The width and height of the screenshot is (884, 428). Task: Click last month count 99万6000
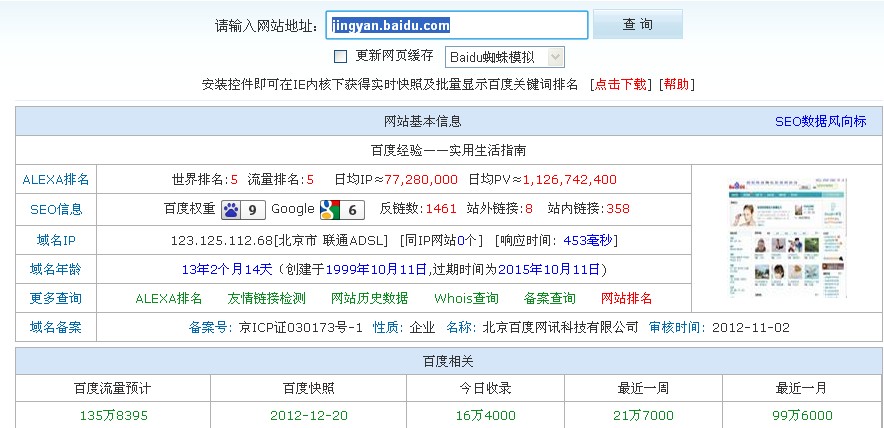tap(802, 416)
